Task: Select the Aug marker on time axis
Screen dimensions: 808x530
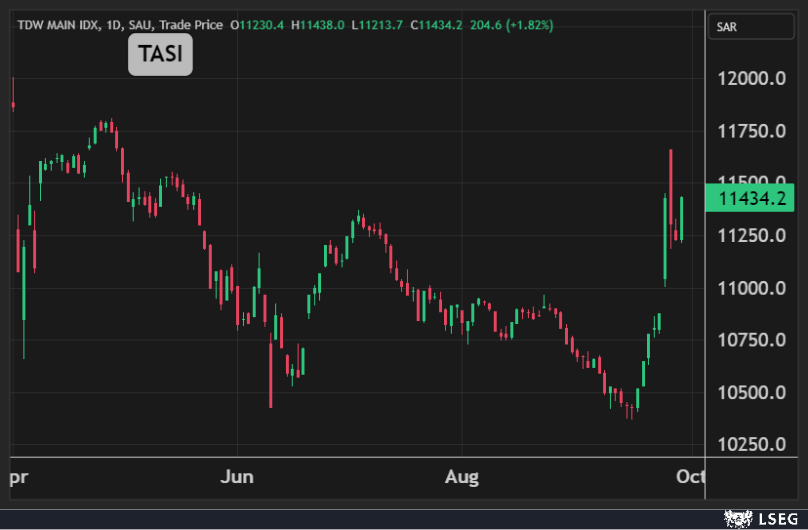Action: [461, 476]
